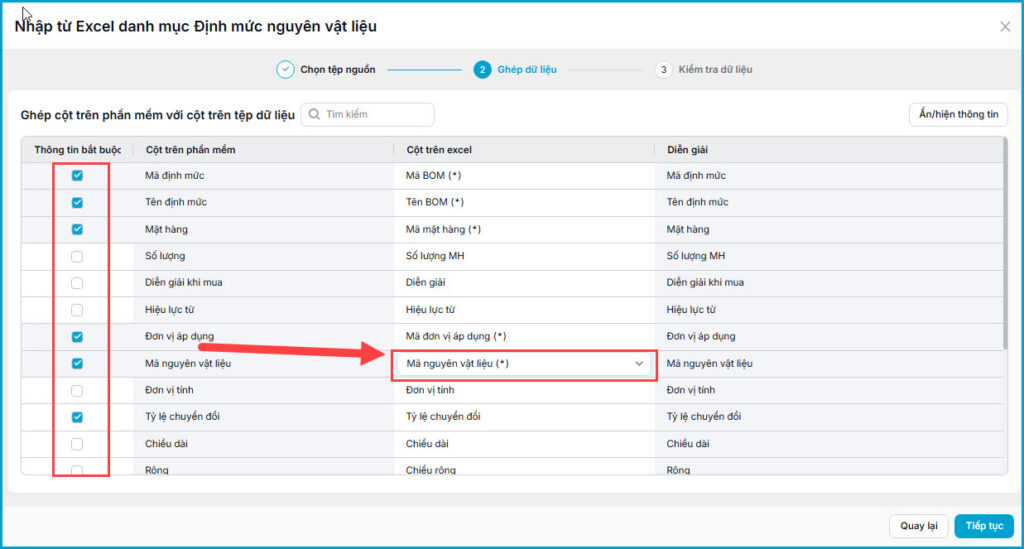
Task: Go to the Chọn tệp nguồn step
Action: tap(326, 69)
